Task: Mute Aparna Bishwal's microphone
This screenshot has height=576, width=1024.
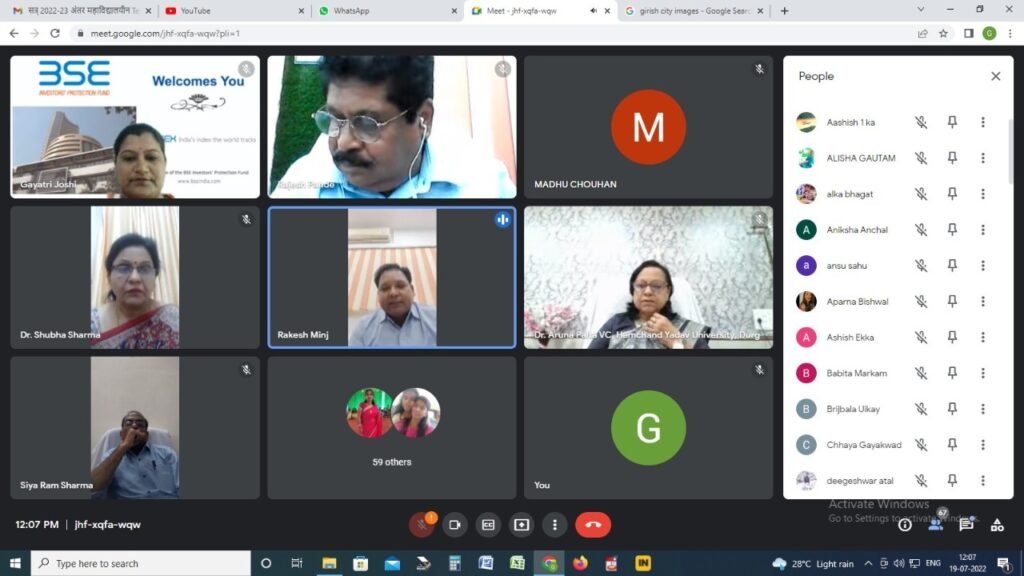Action: (x=921, y=302)
